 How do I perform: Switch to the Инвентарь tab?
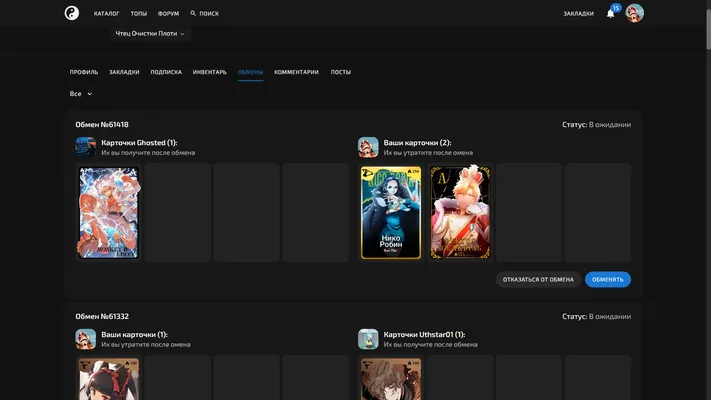[x=209, y=72]
